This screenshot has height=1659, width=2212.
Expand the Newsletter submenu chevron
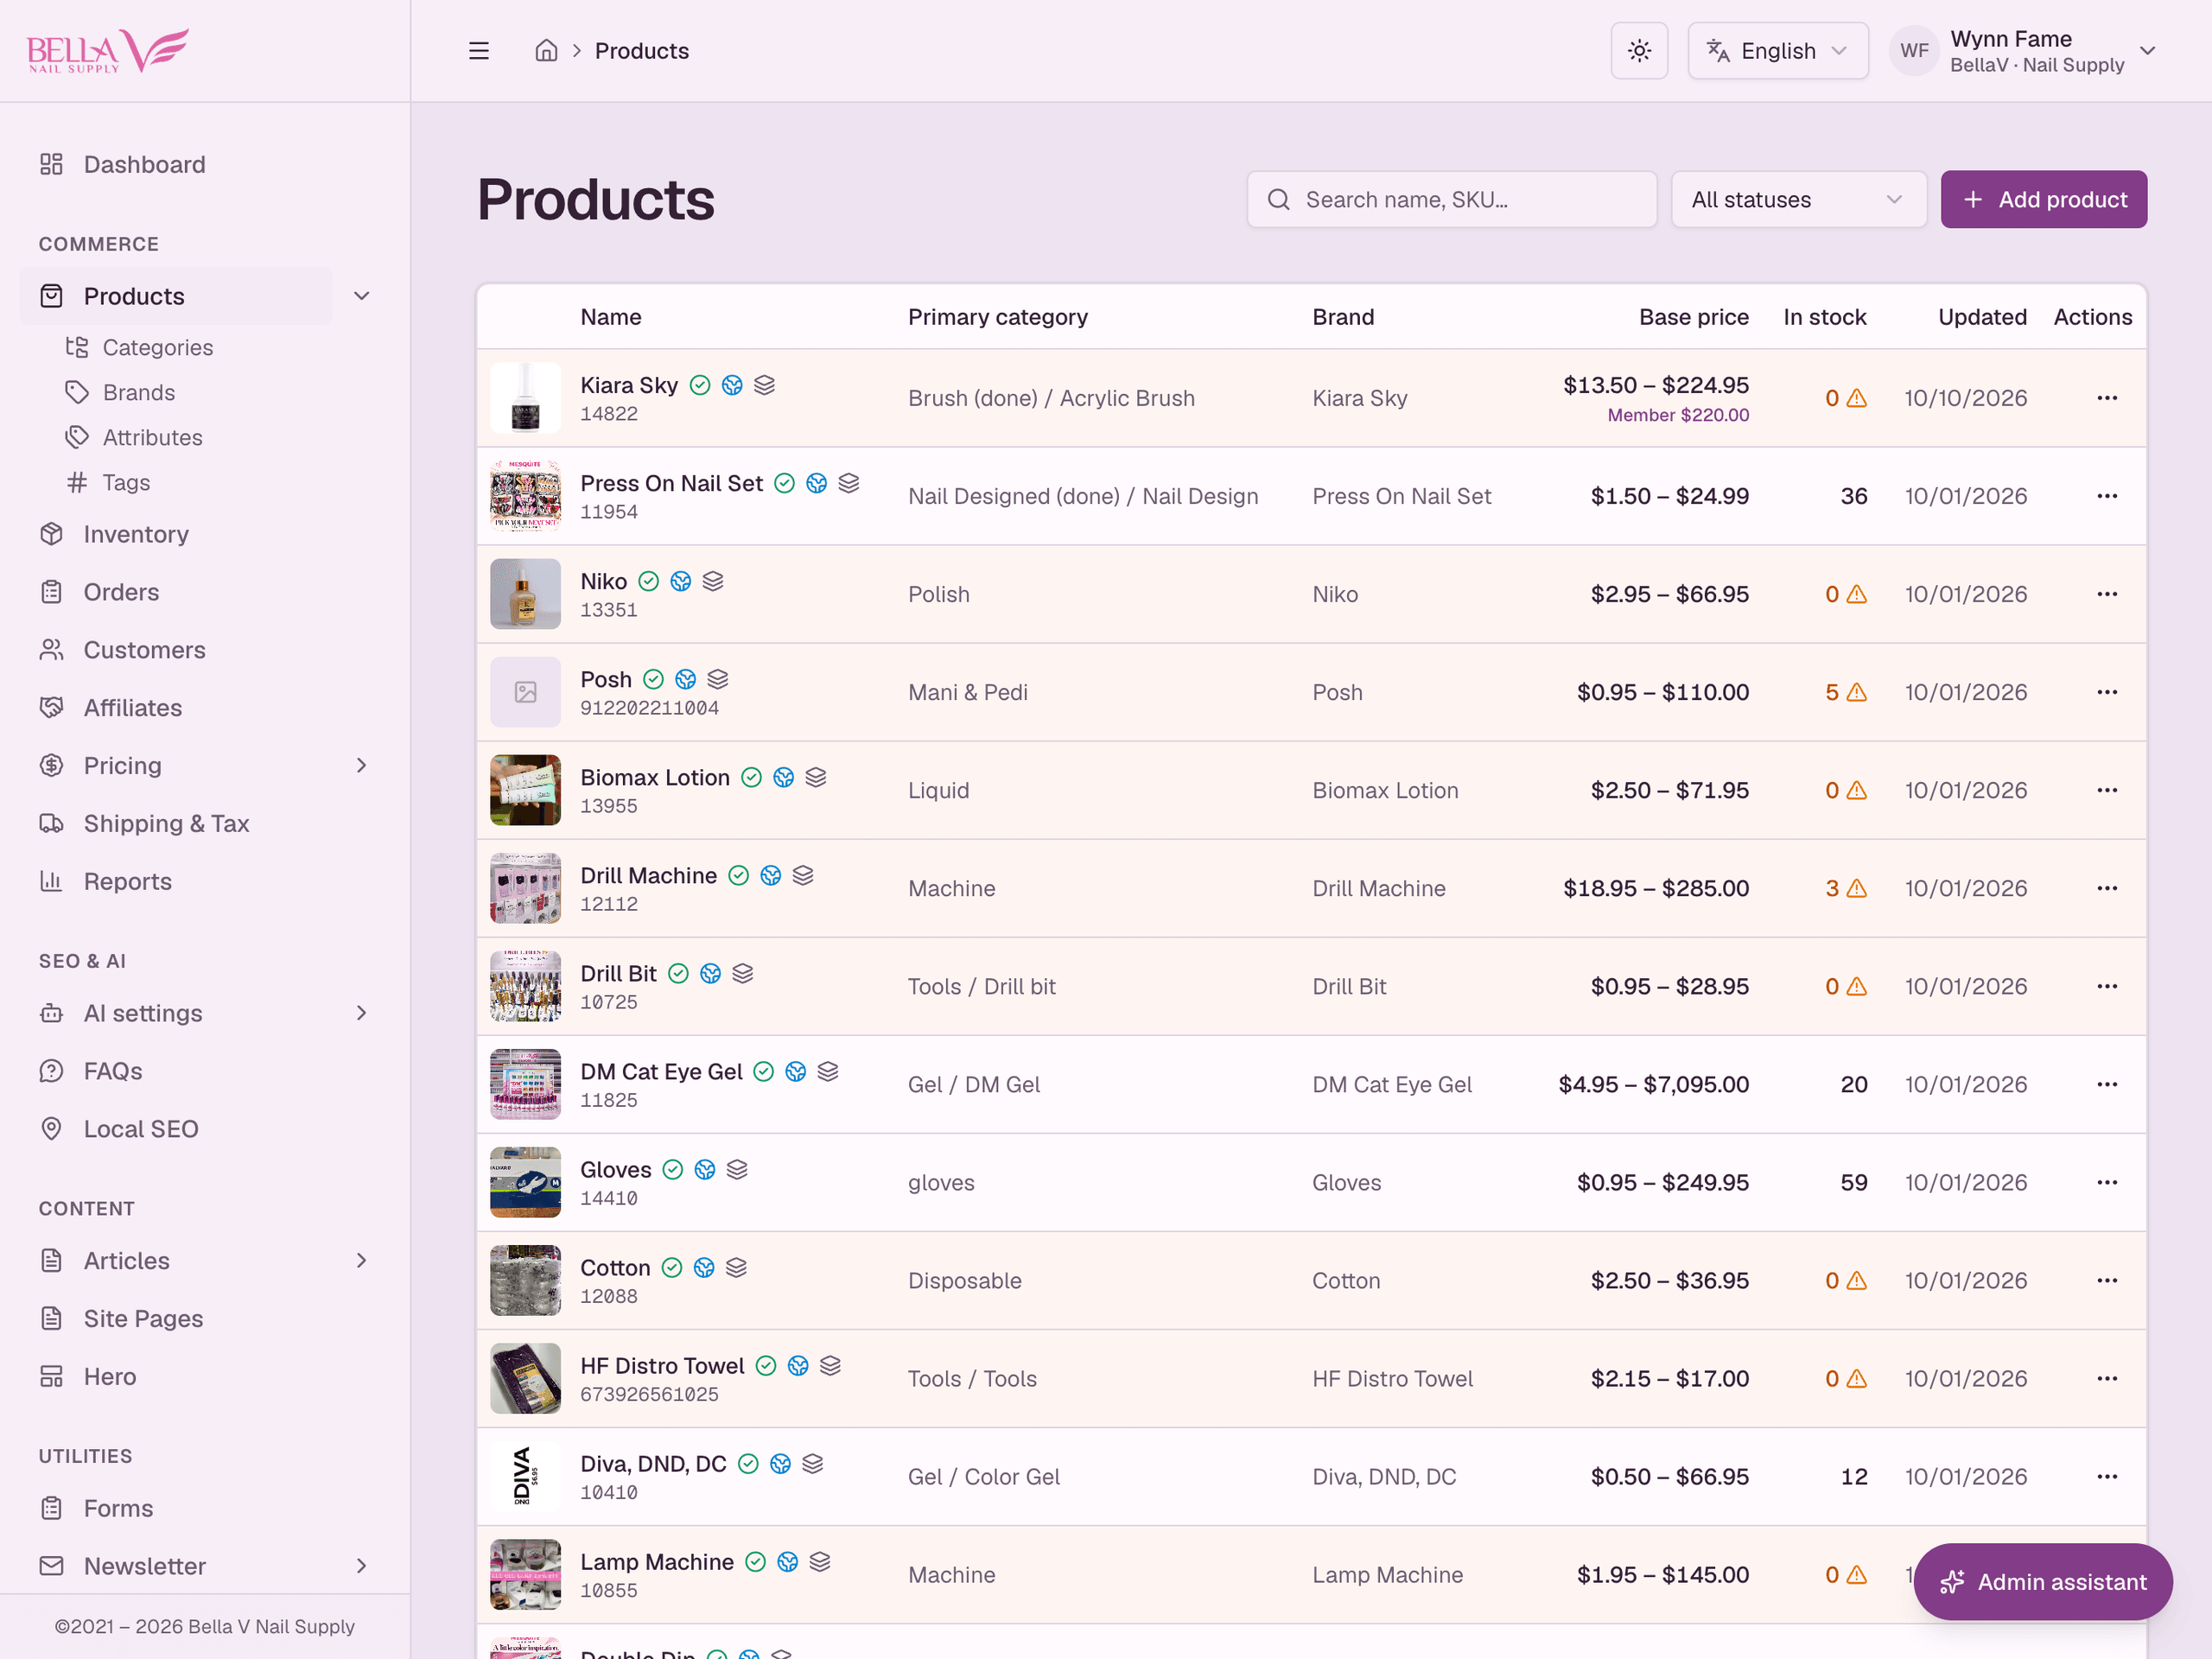click(362, 1566)
